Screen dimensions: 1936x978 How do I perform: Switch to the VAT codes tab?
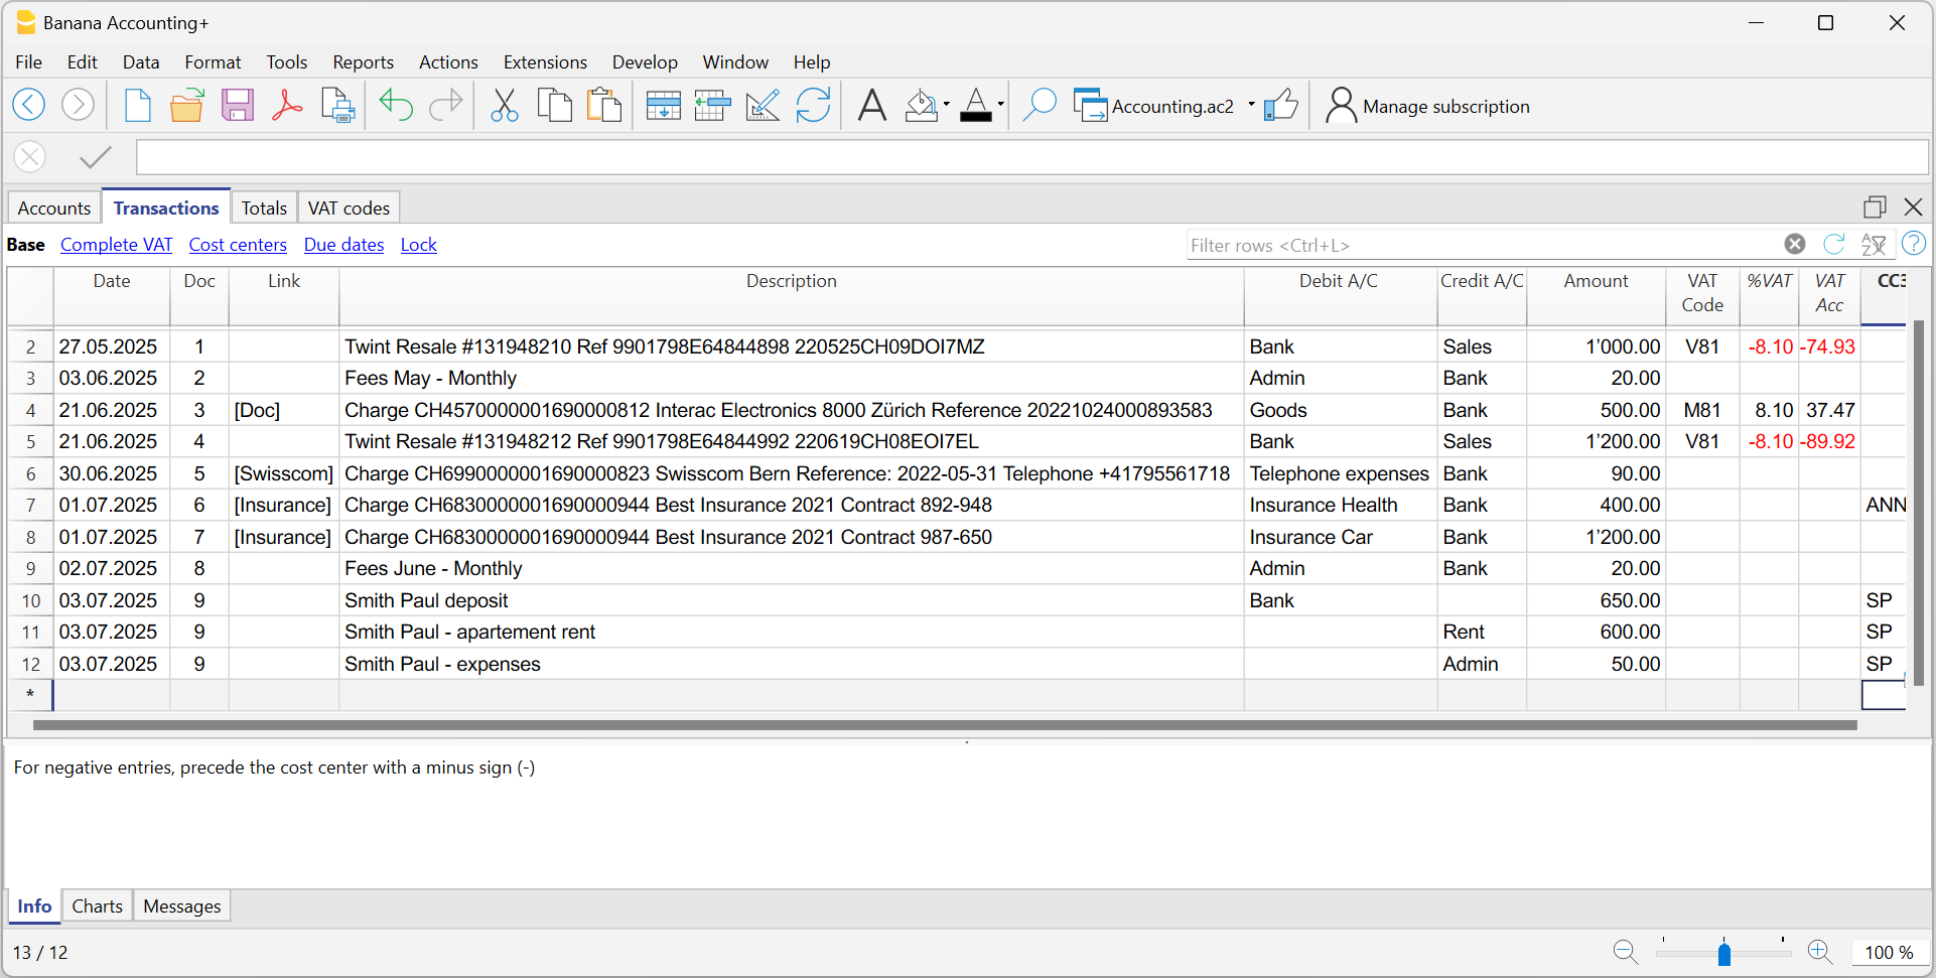pos(348,208)
